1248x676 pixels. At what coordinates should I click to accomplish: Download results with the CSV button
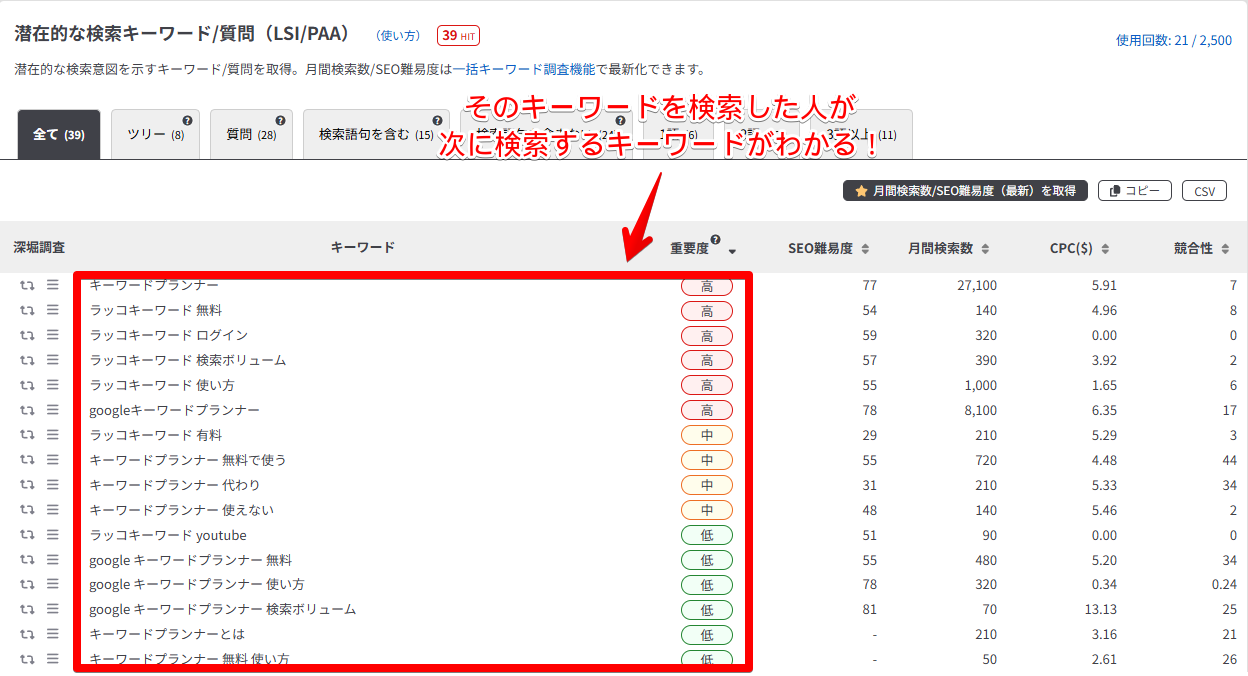(1204, 191)
